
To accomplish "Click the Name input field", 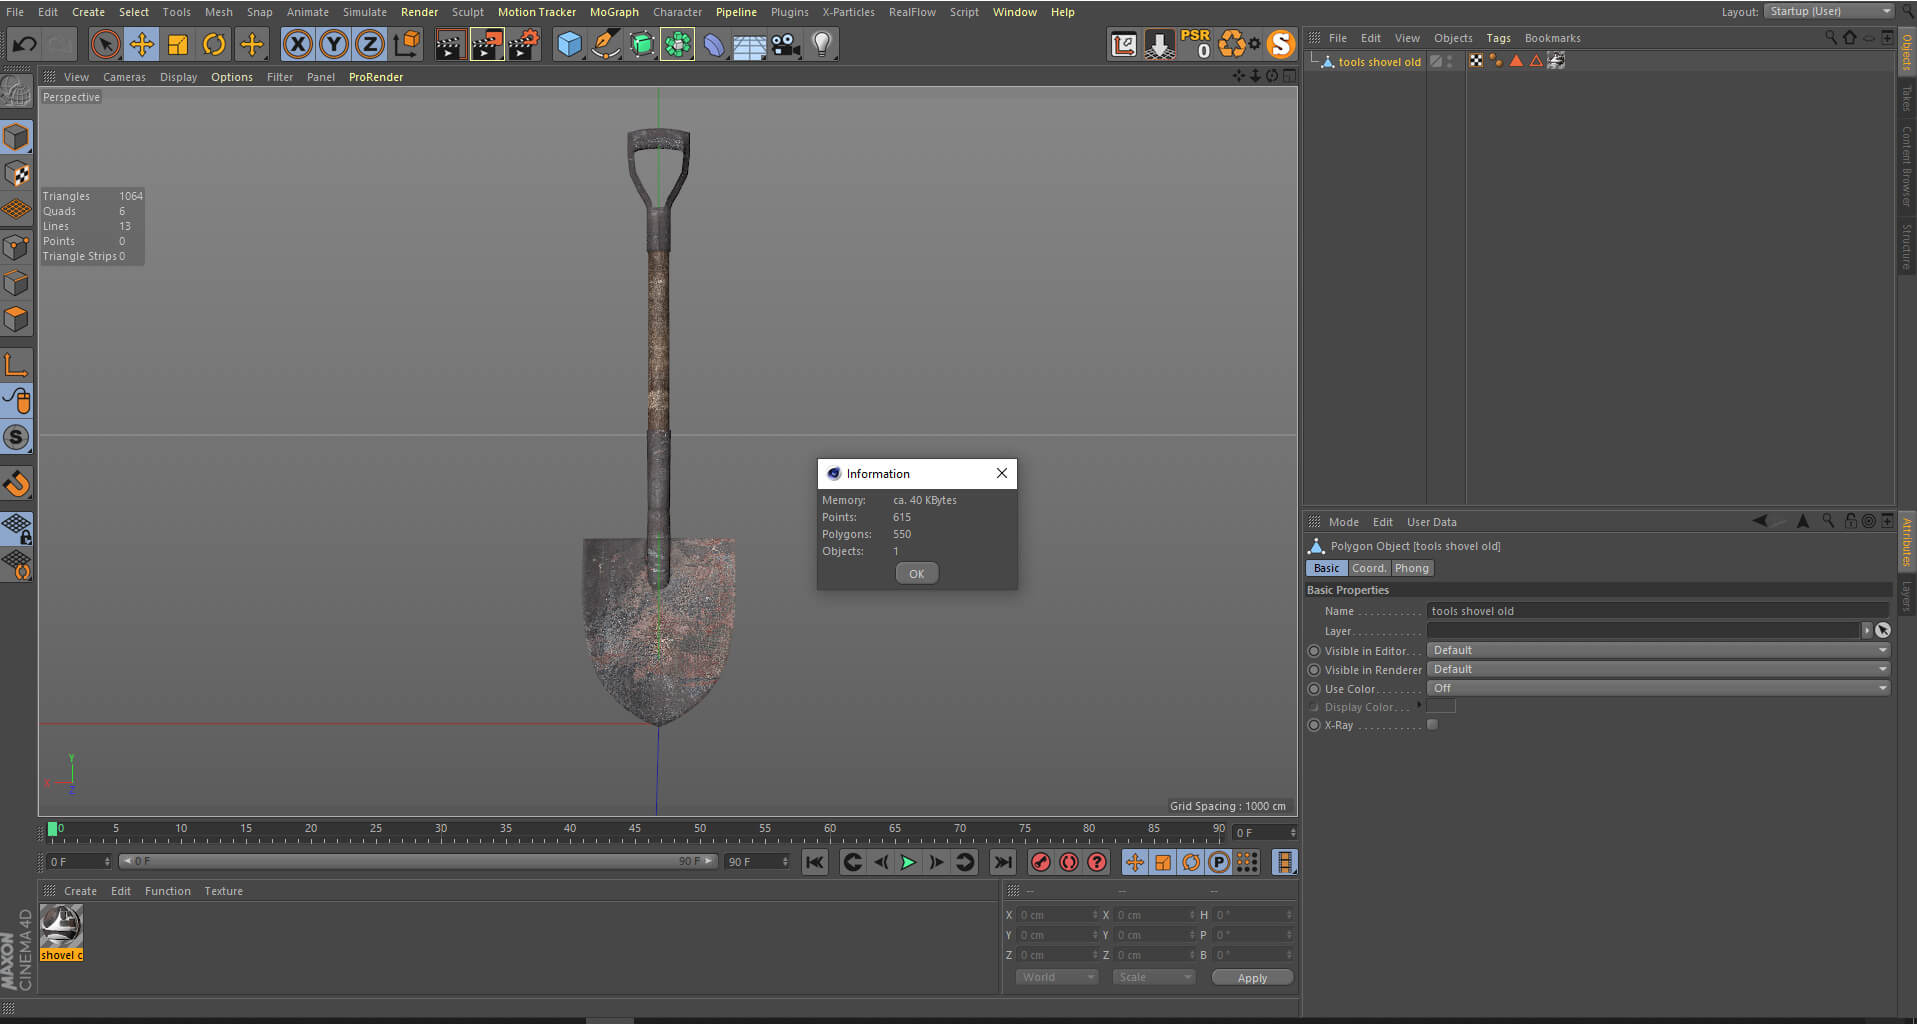I will point(1658,611).
